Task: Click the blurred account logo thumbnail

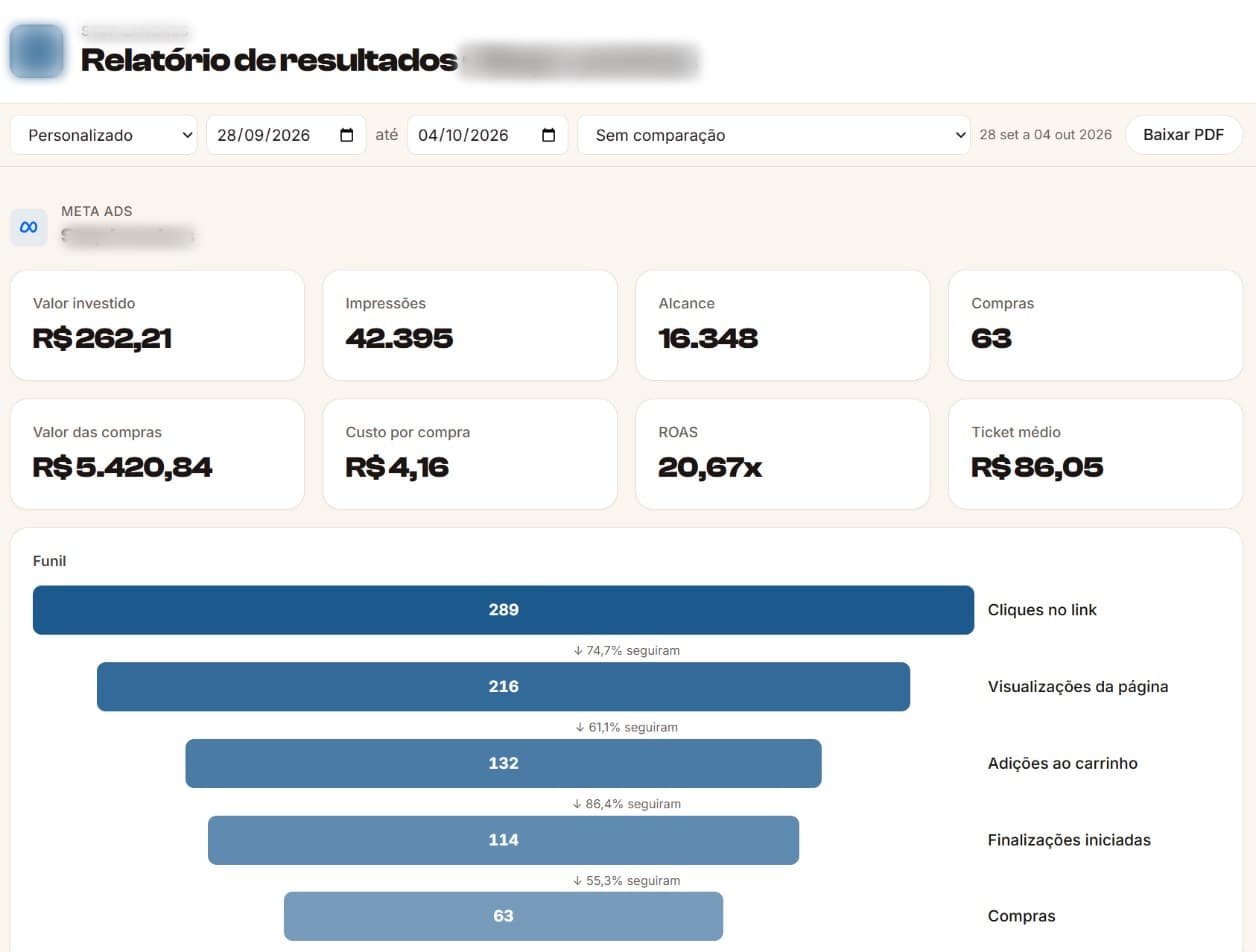Action: [37, 51]
